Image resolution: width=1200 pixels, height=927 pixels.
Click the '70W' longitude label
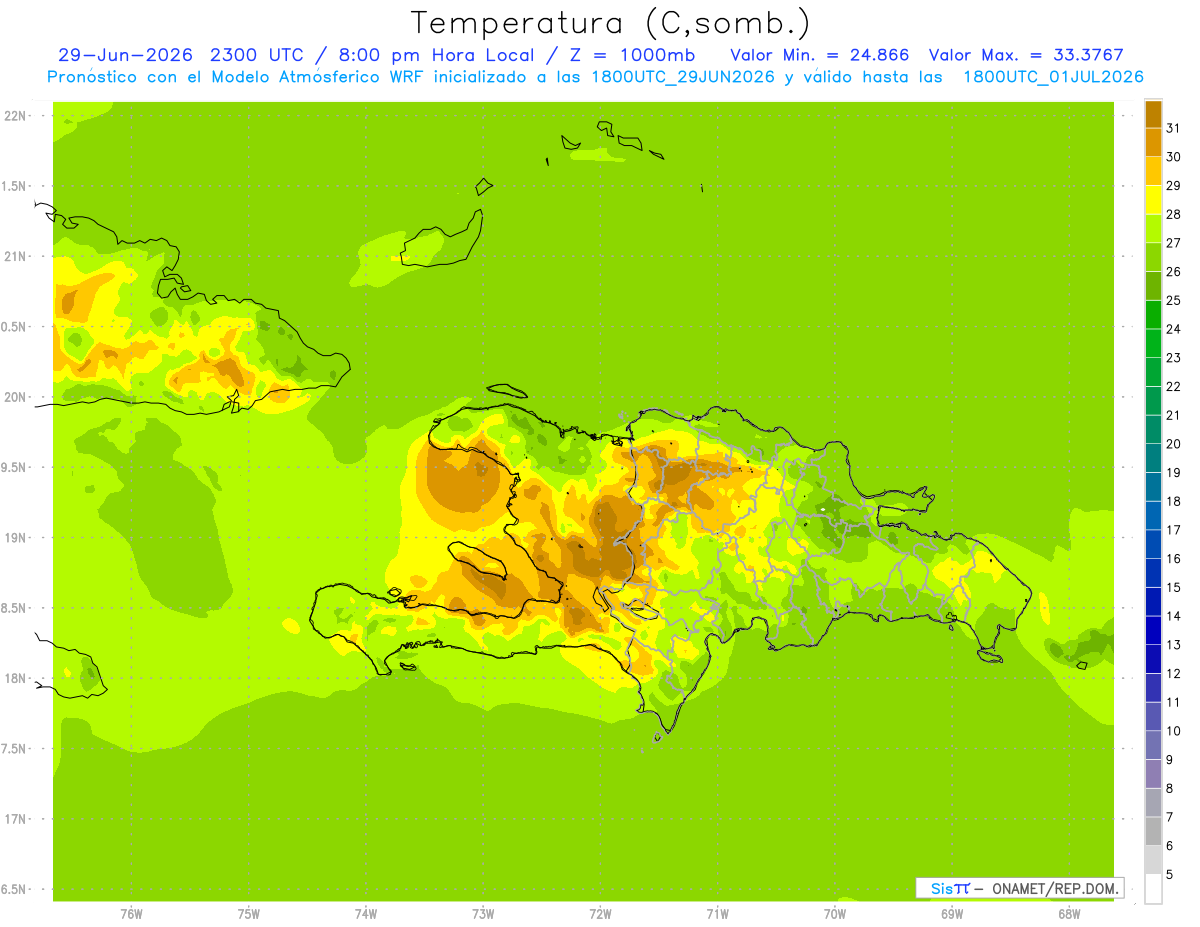point(834,914)
